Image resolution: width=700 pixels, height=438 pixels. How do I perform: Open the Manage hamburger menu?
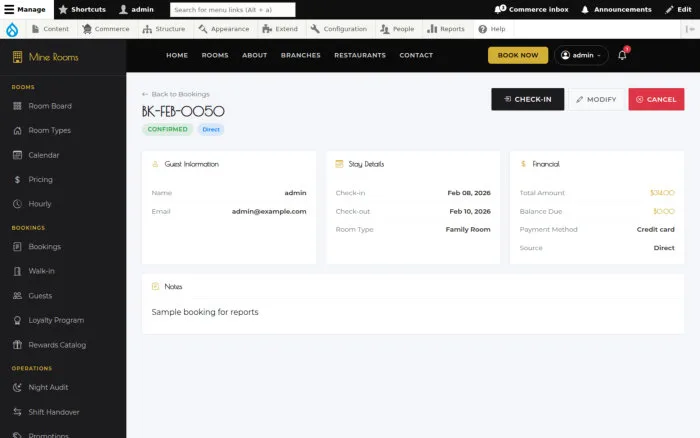click(25, 9)
